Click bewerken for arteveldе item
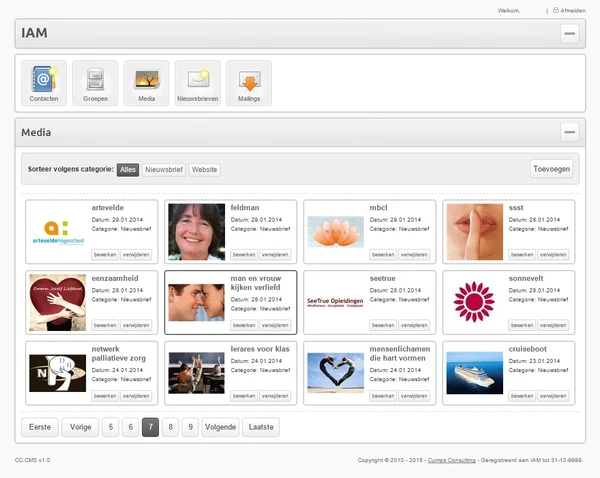600x478 pixels. (x=105, y=254)
